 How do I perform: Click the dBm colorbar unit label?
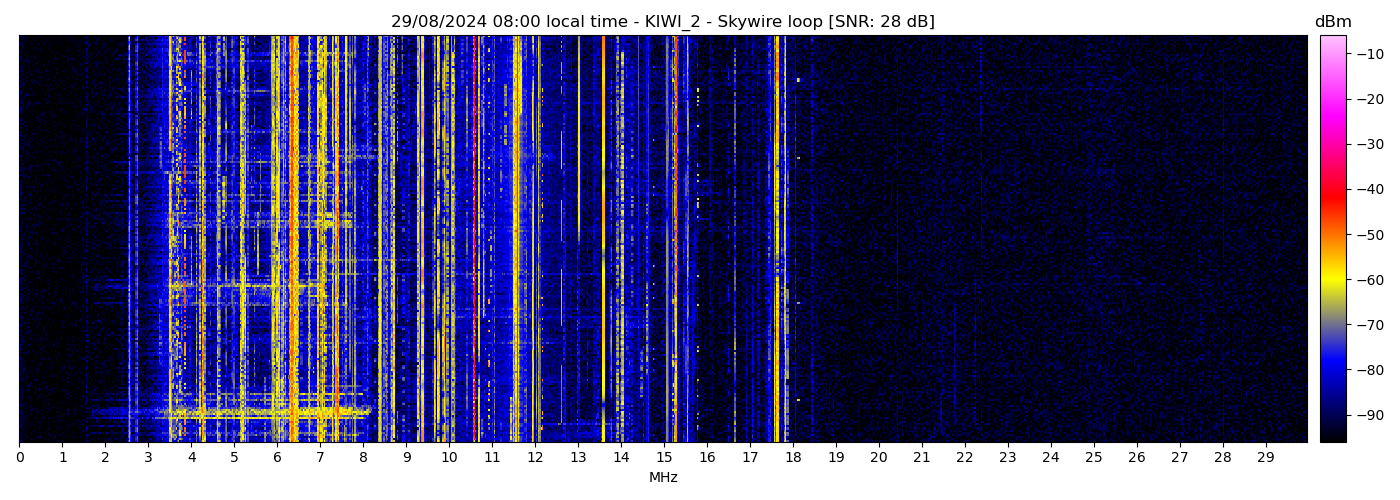[x=1332, y=22]
